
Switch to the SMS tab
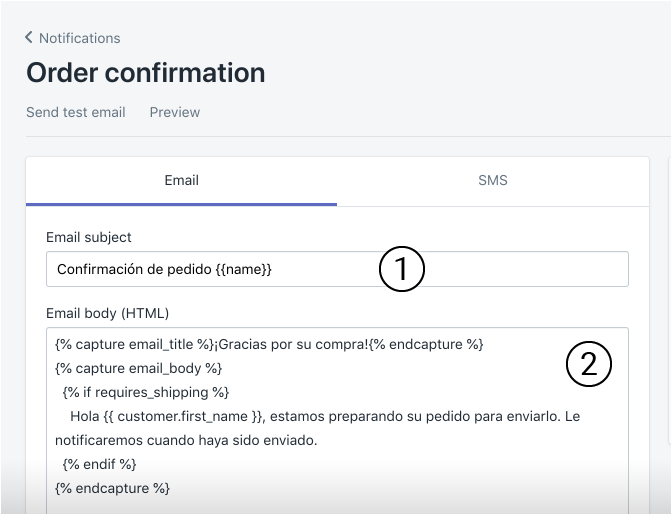(x=493, y=181)
